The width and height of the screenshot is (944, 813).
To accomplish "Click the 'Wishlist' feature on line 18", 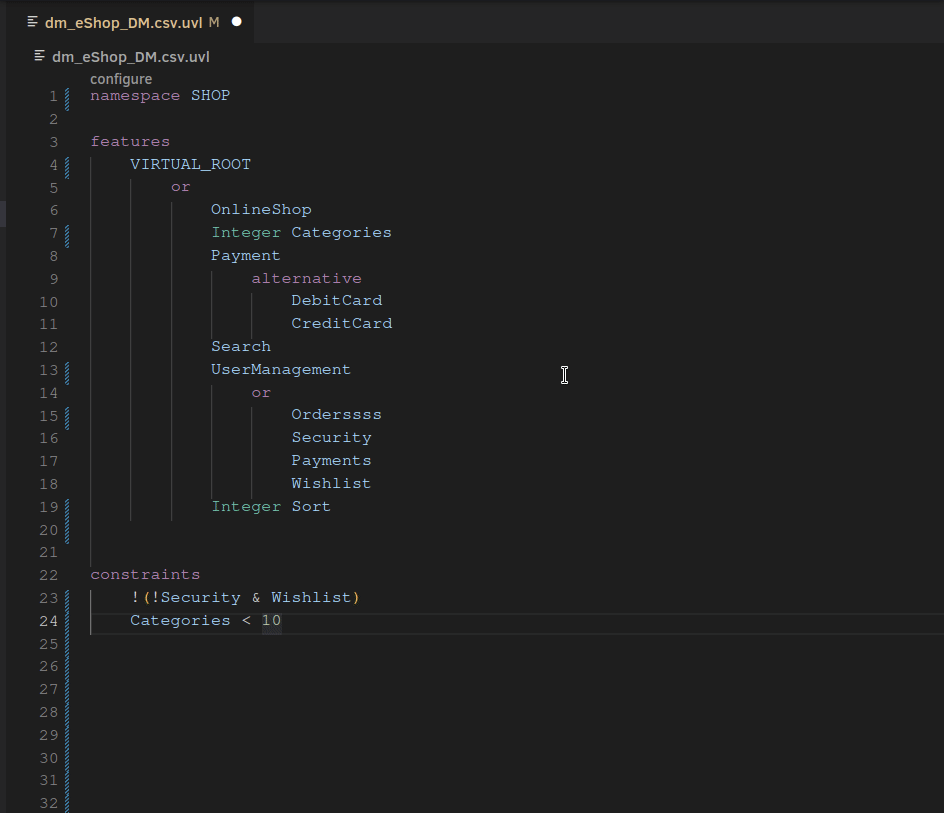I will [x=331, y=484].
